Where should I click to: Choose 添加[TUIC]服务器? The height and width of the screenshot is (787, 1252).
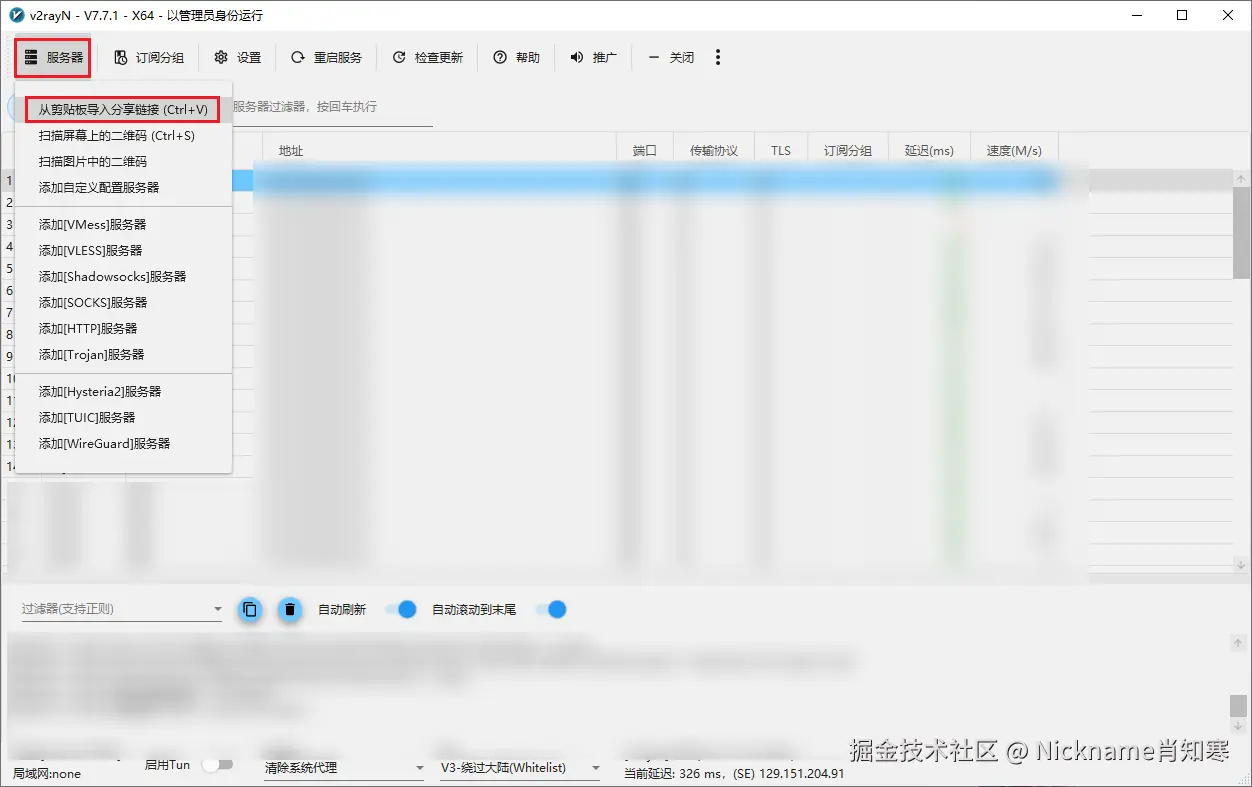point(123,417)
